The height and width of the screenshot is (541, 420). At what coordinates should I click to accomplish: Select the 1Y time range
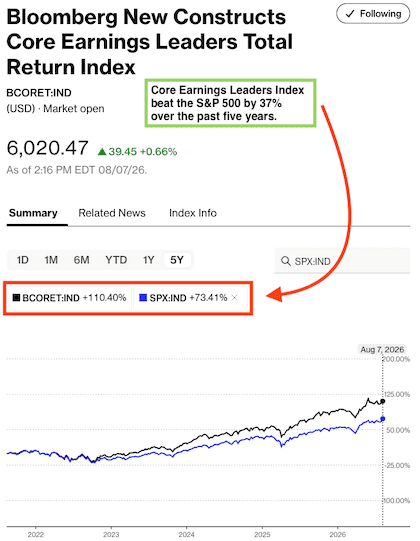click(x=148, y=260)
